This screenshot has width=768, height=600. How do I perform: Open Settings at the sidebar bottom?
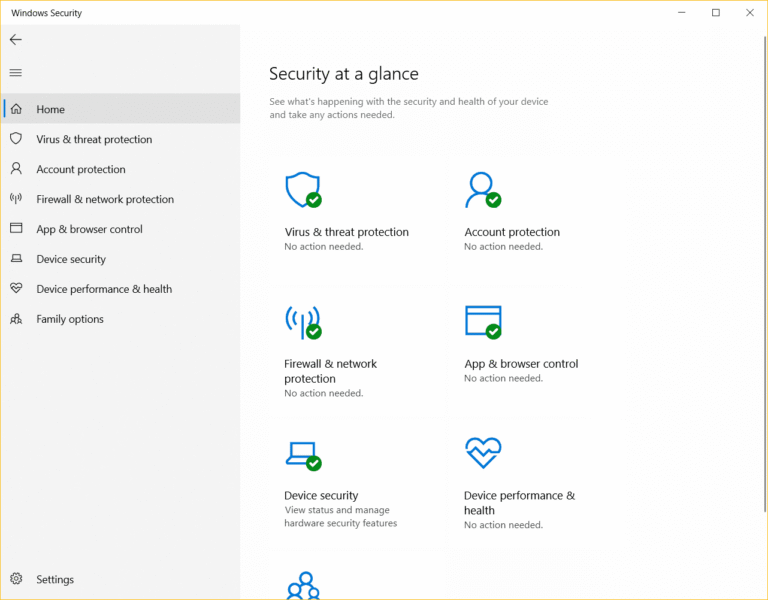click(120, 579)
